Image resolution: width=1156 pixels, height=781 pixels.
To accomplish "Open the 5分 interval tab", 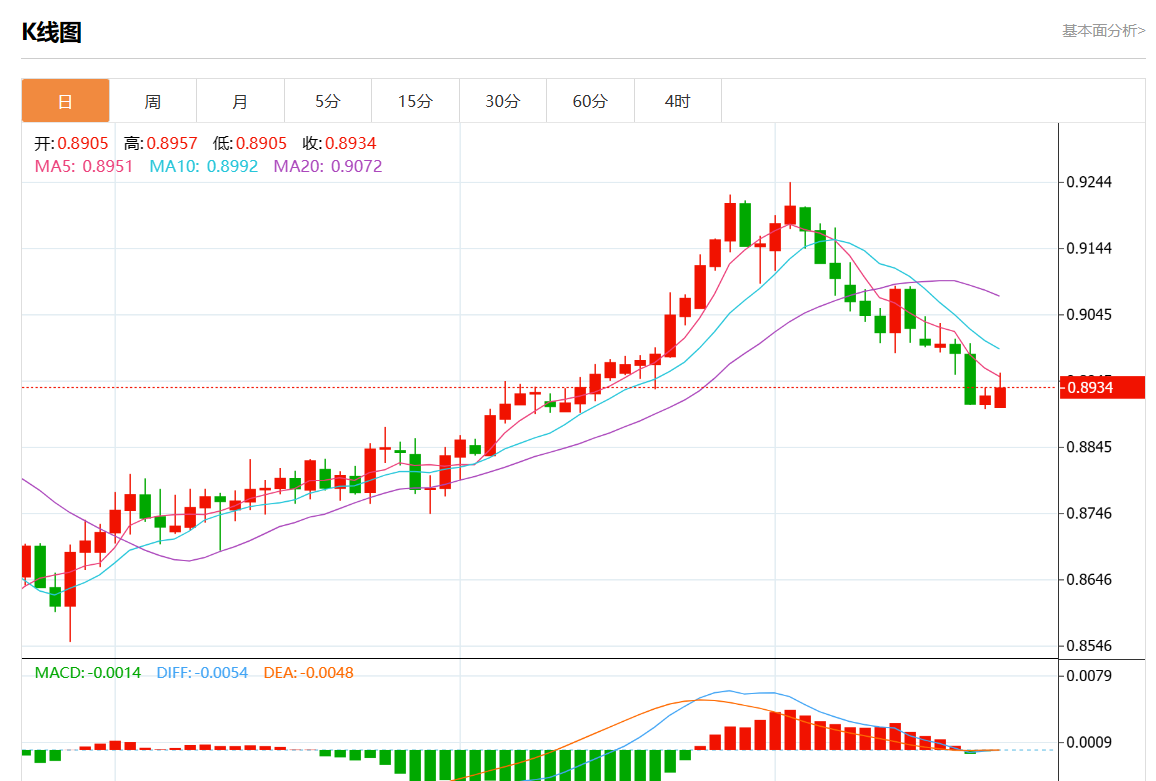I will [x=328, y=101].
